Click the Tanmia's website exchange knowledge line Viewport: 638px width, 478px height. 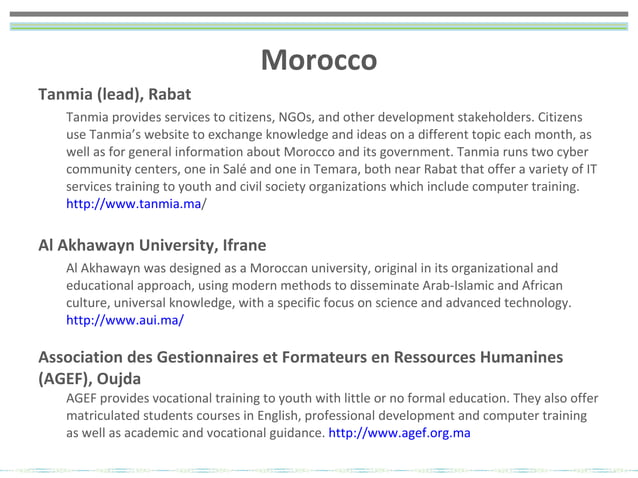pyautogui.click(x=329, y=134)
